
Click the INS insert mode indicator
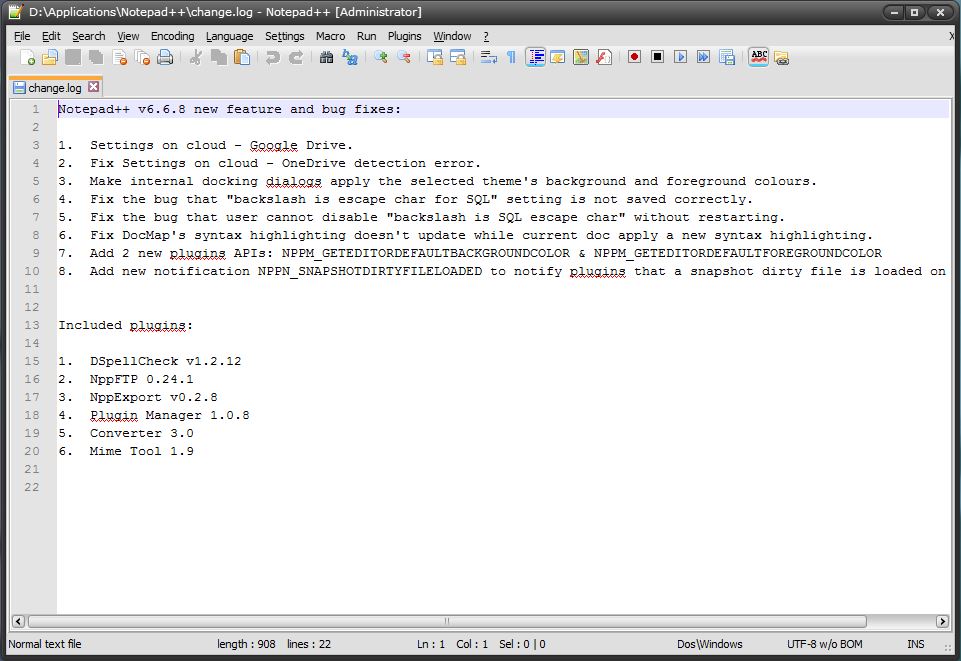tap(916, 644)
